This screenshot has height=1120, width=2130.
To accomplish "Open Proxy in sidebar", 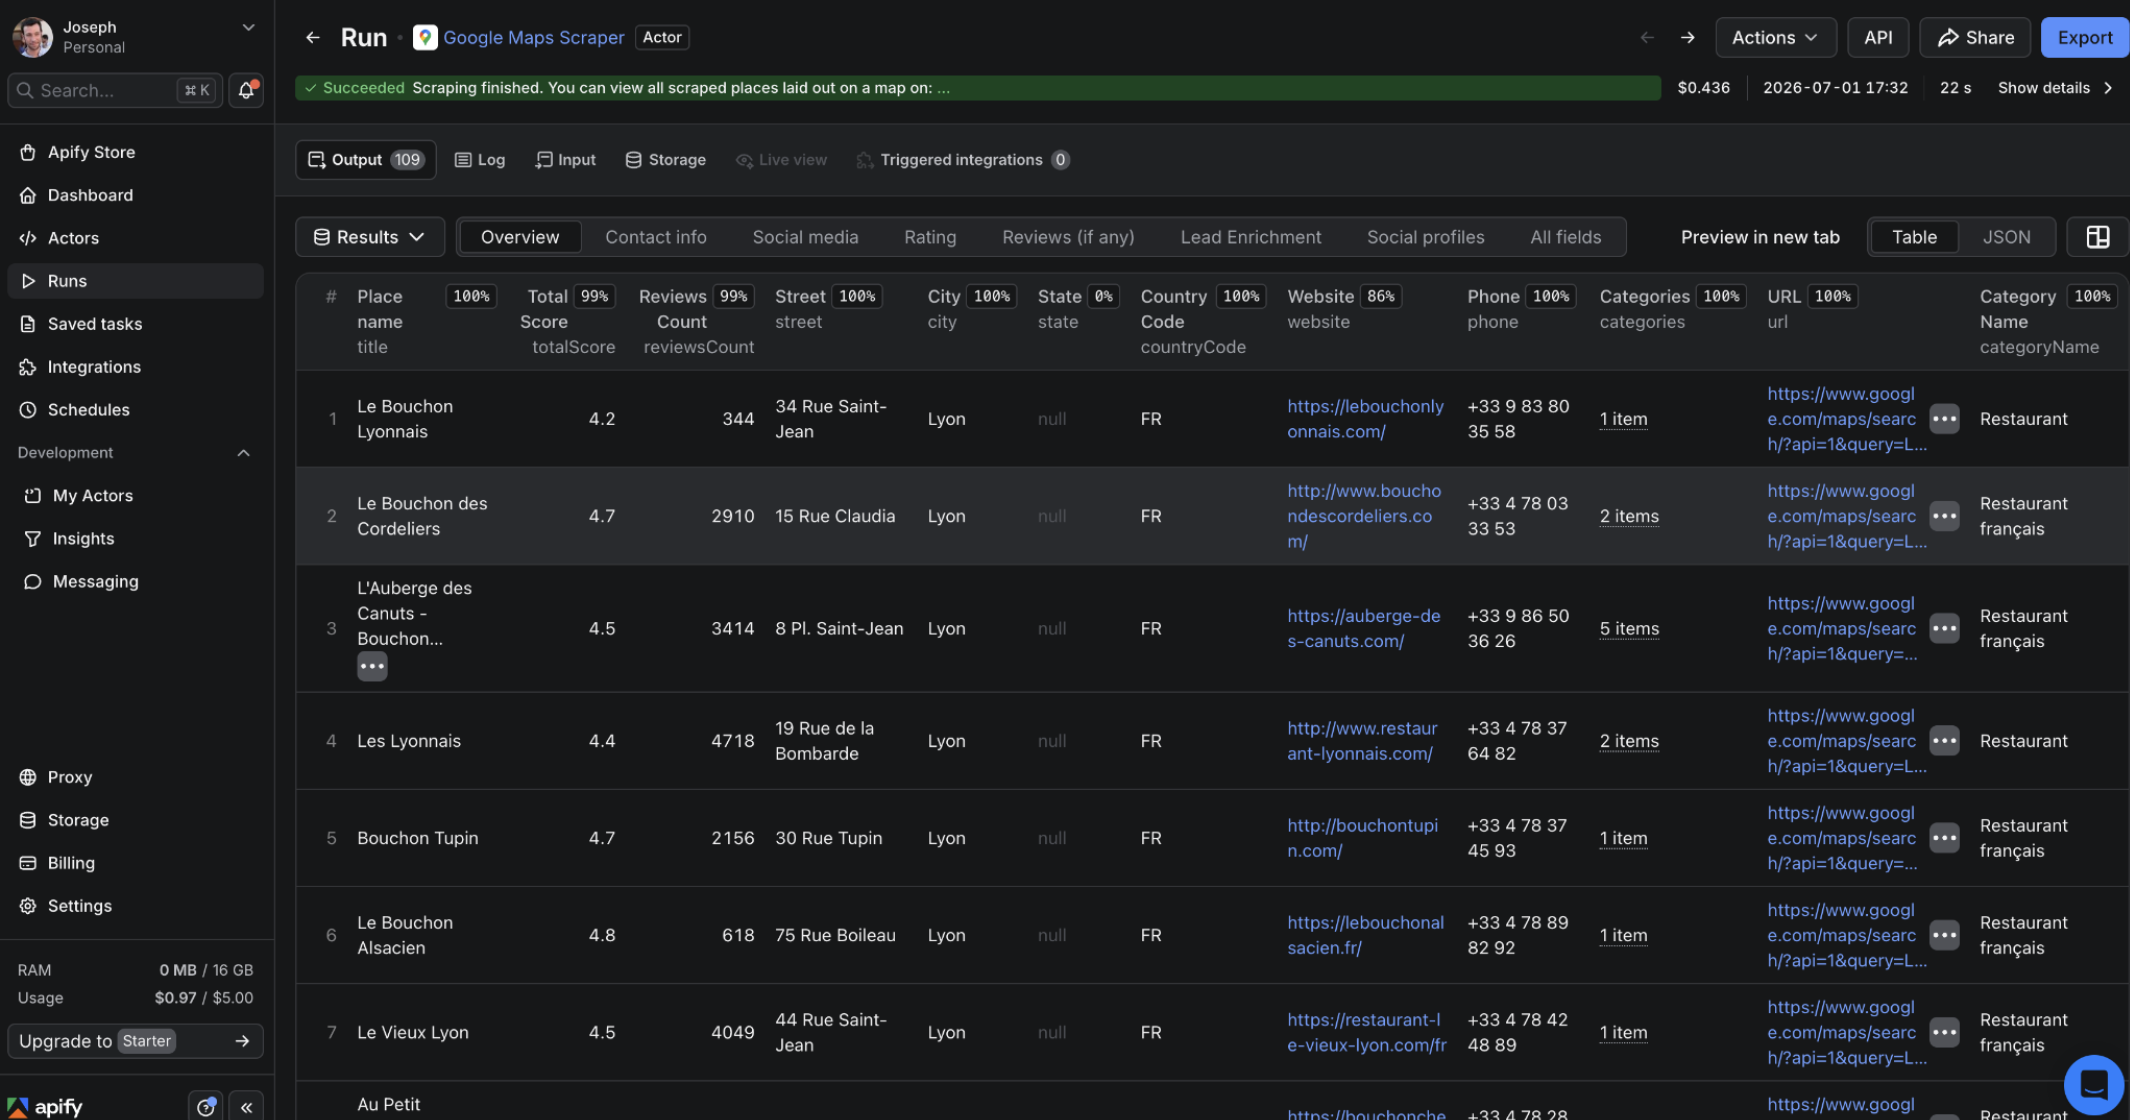I will tap(135, 777).
